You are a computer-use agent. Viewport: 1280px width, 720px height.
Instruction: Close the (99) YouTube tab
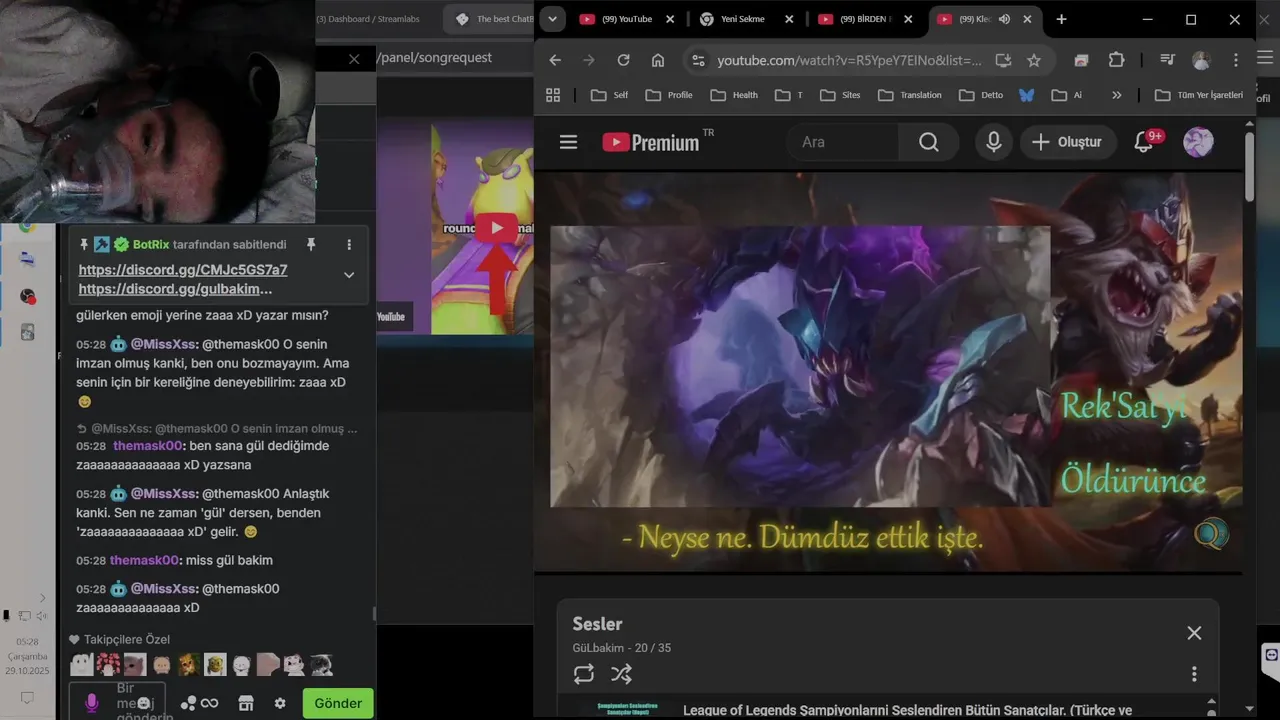click(x=670, y=19)
